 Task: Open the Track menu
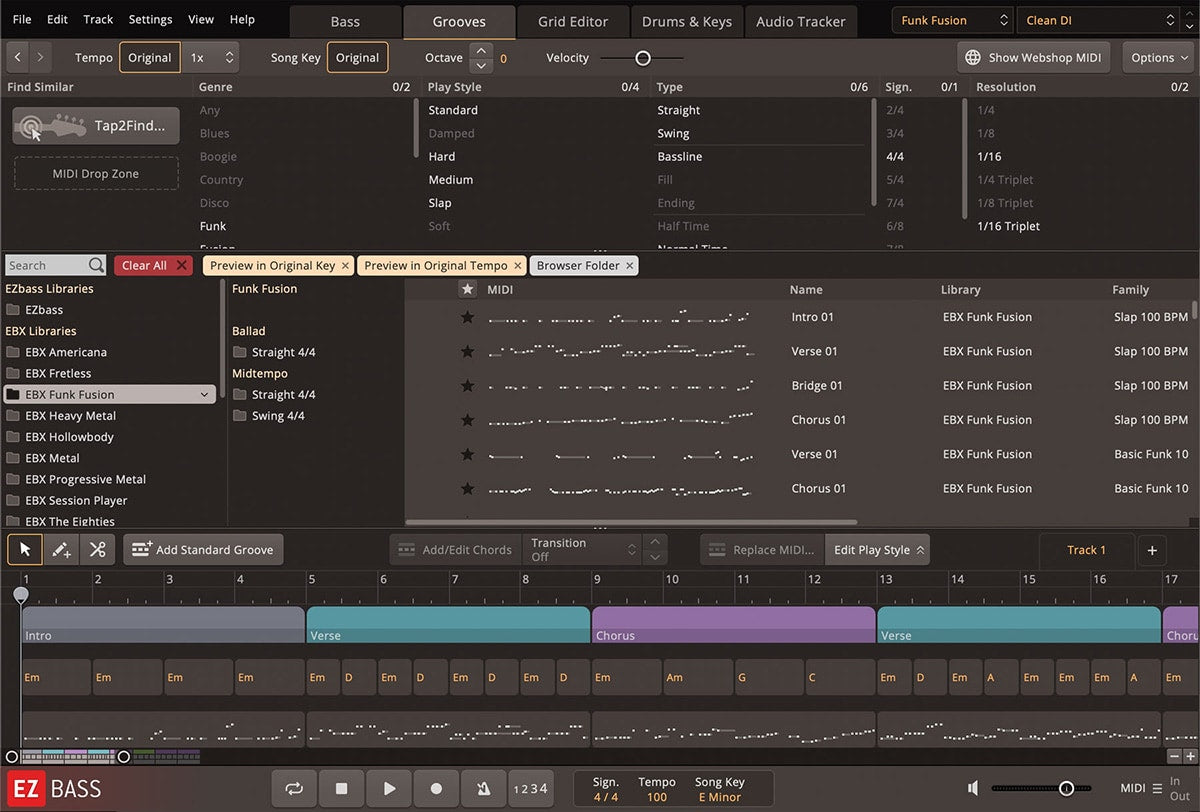(x=98, y=19)
